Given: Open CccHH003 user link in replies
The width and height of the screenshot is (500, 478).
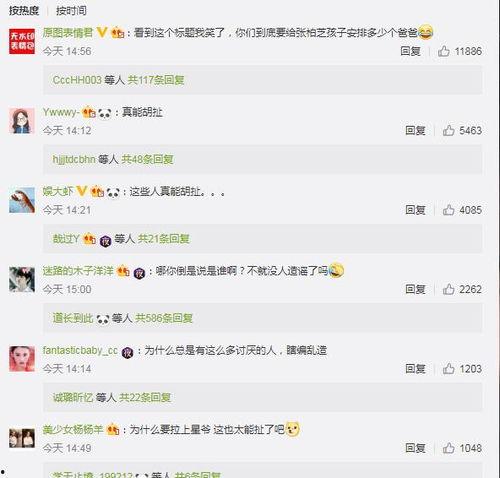Looking at the screenshot, I should pos(77,80).
